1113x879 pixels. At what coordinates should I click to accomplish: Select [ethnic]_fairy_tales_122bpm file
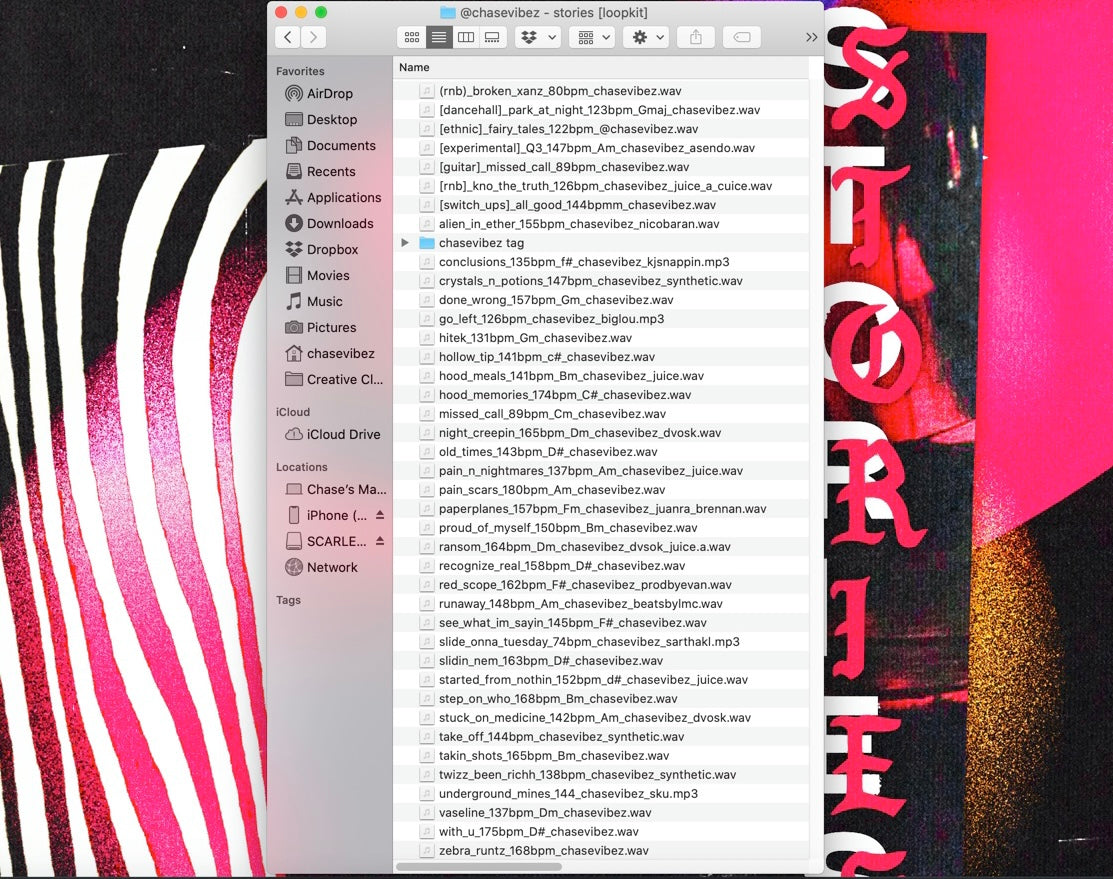coord(601,129)
